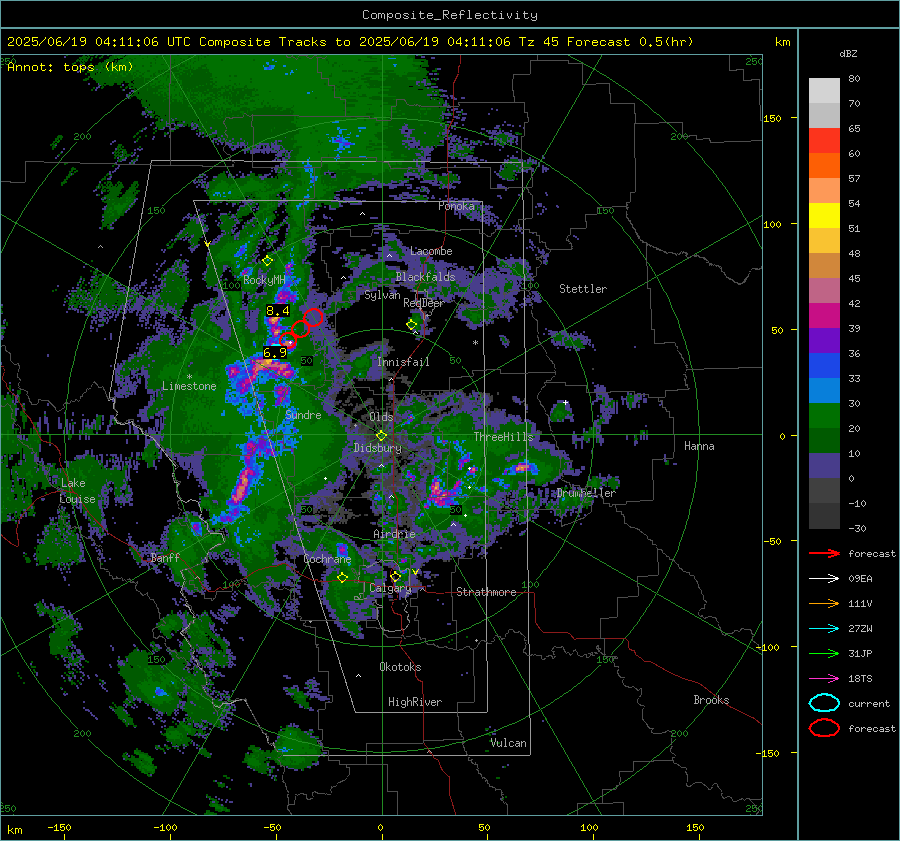This screenshot has width=900, height=841.
Task: Click the Lacombe town label
Action: click(x=431, y=251)
